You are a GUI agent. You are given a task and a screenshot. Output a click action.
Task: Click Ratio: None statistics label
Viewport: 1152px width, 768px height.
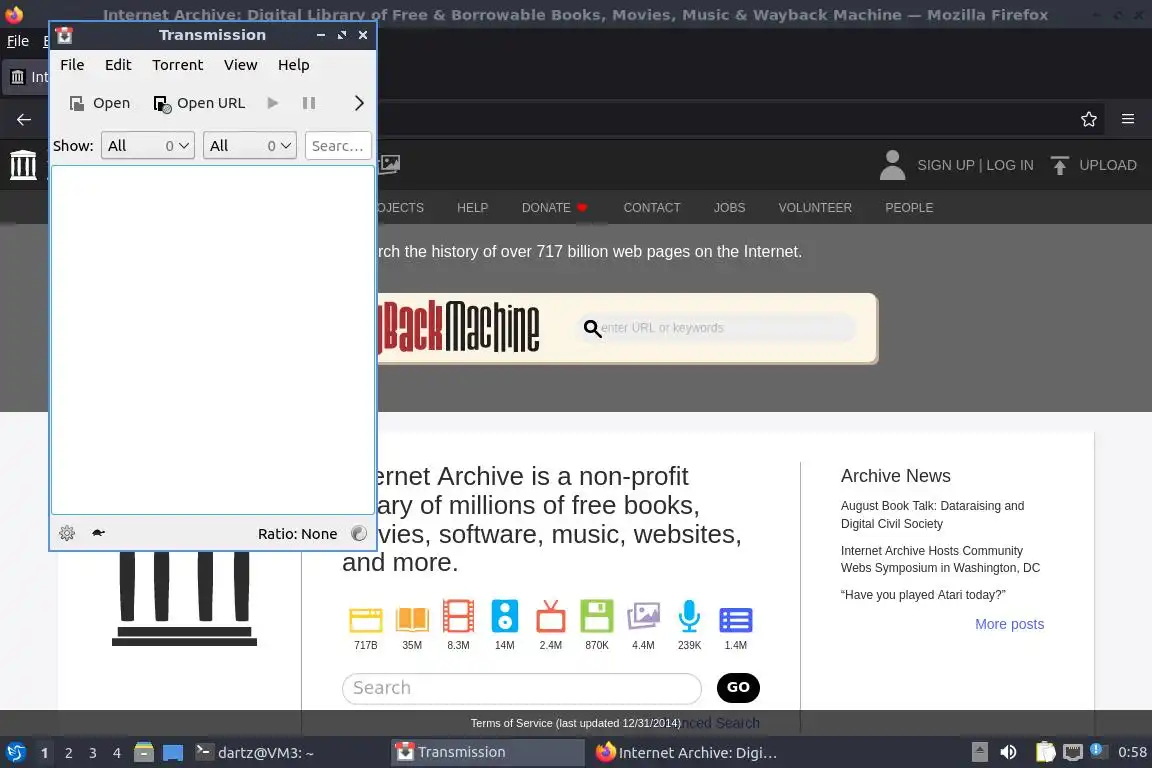[x=298, y=534]
